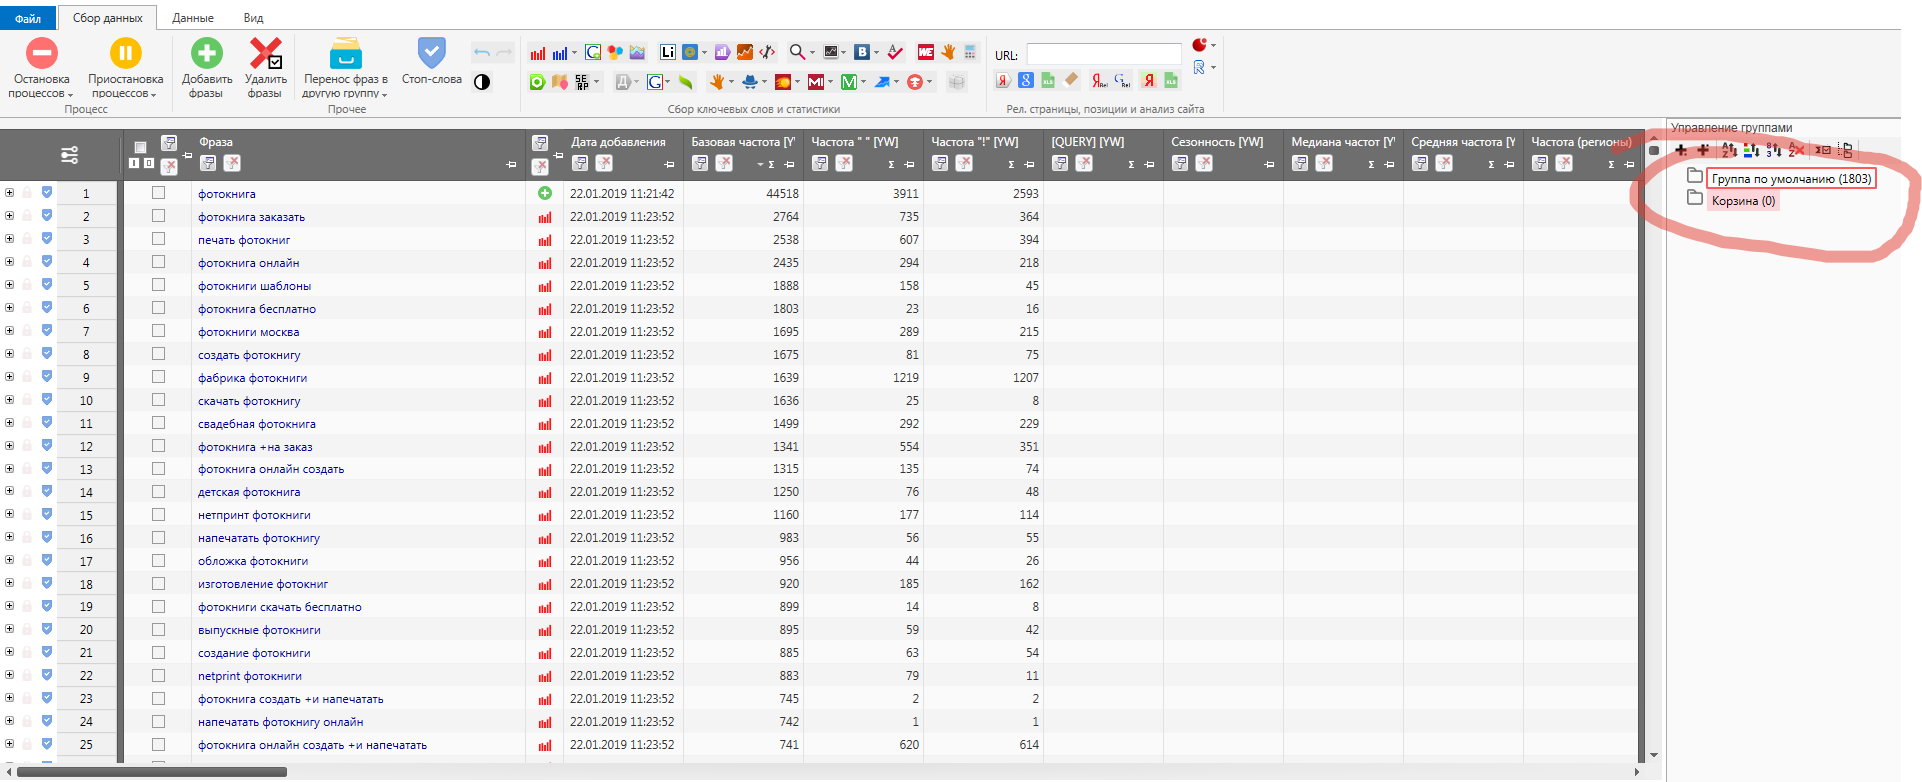Click the blue hat icon
Viewport: 1922px width, 782px height.
pyautogui.click(x=750, y=82)
